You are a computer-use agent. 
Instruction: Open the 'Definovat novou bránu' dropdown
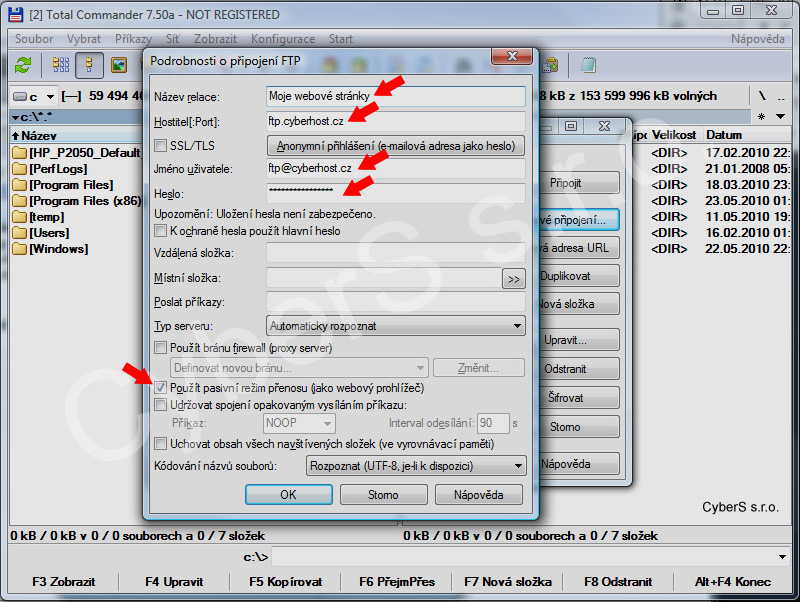click(299, 367)
